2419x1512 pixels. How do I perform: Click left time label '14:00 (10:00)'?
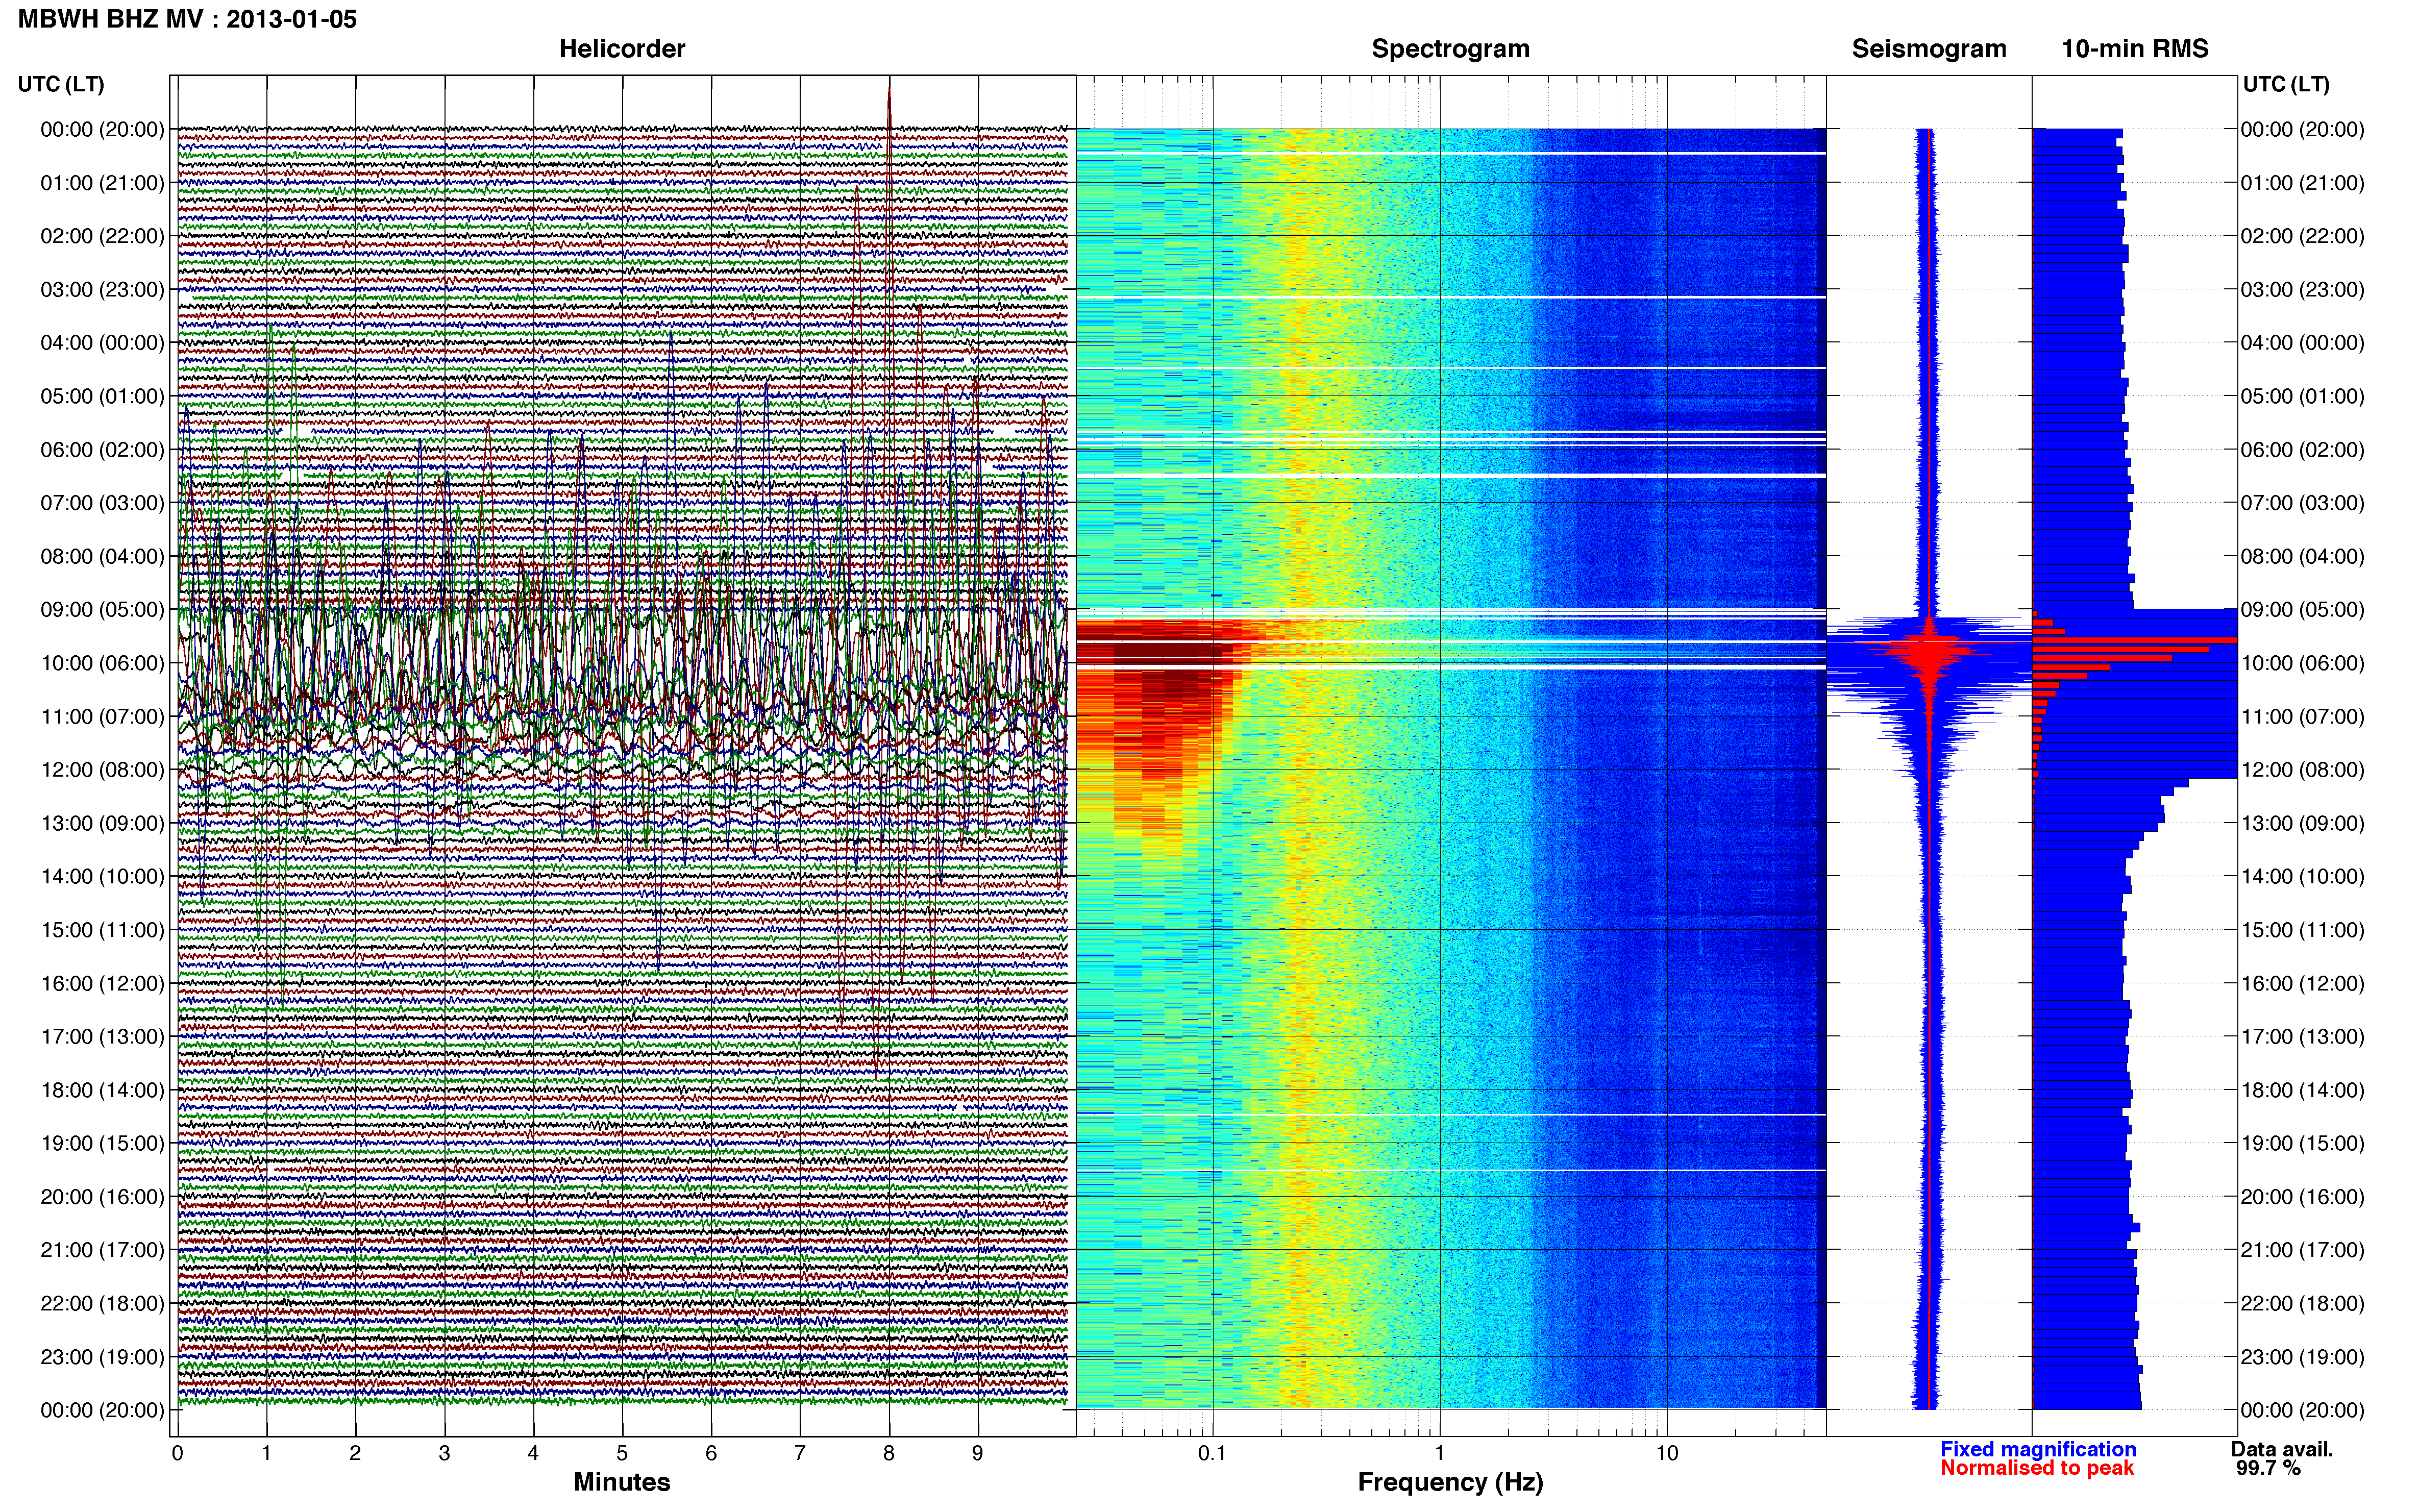(x=102, y=877)
